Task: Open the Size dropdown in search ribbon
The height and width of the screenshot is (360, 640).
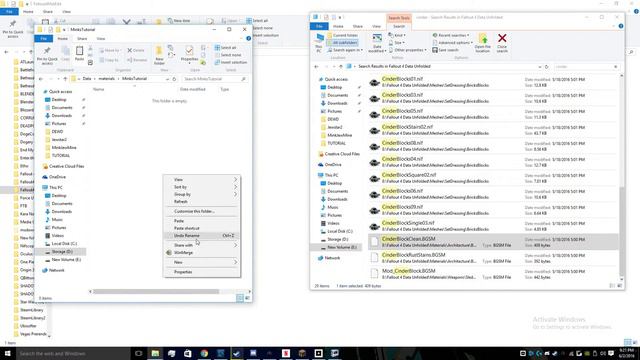Action: pos(397,43)
